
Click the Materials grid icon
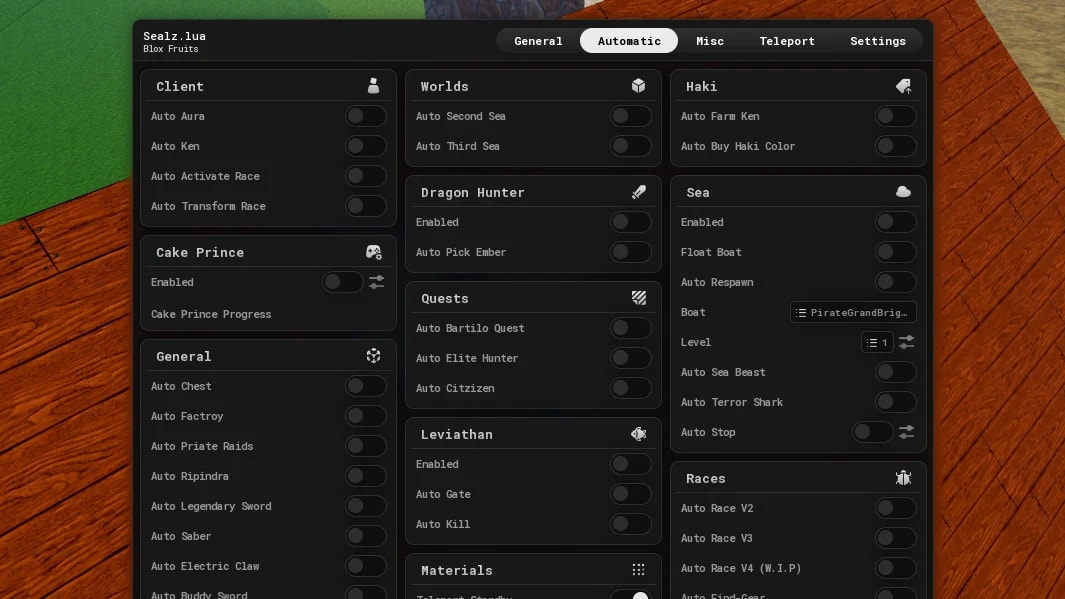(638, 570)
